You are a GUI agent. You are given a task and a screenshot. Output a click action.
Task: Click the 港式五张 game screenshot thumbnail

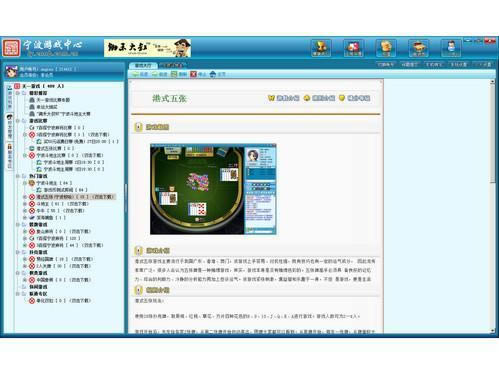[x=213, y=189]
